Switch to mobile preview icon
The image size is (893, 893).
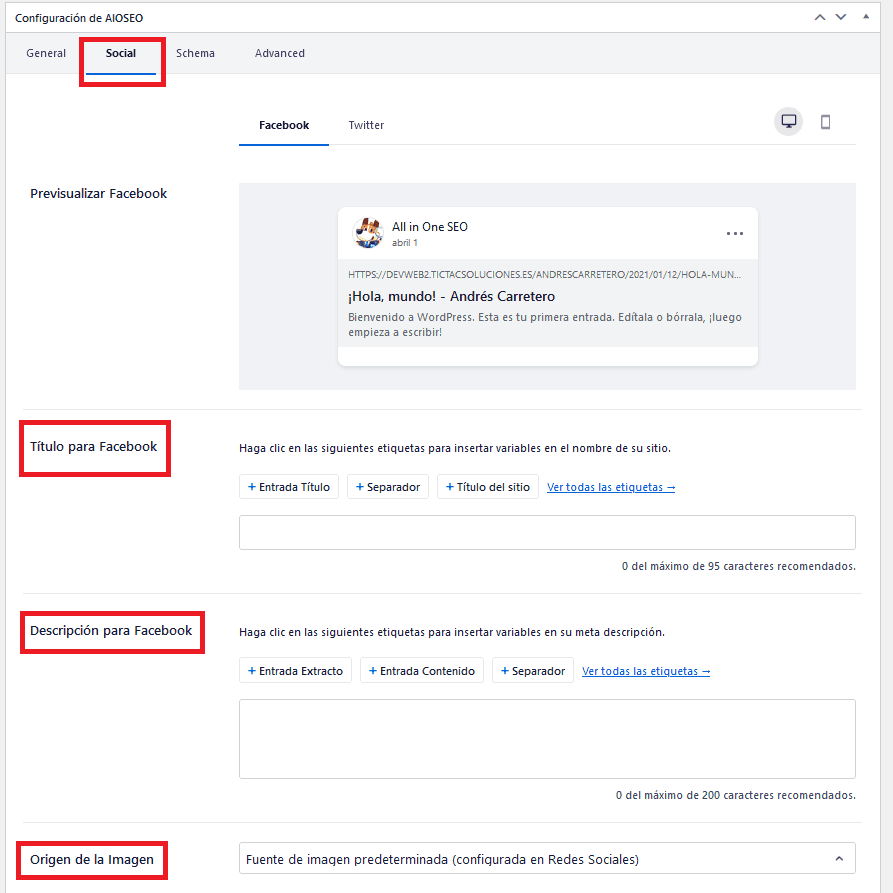tap(825, 122)
